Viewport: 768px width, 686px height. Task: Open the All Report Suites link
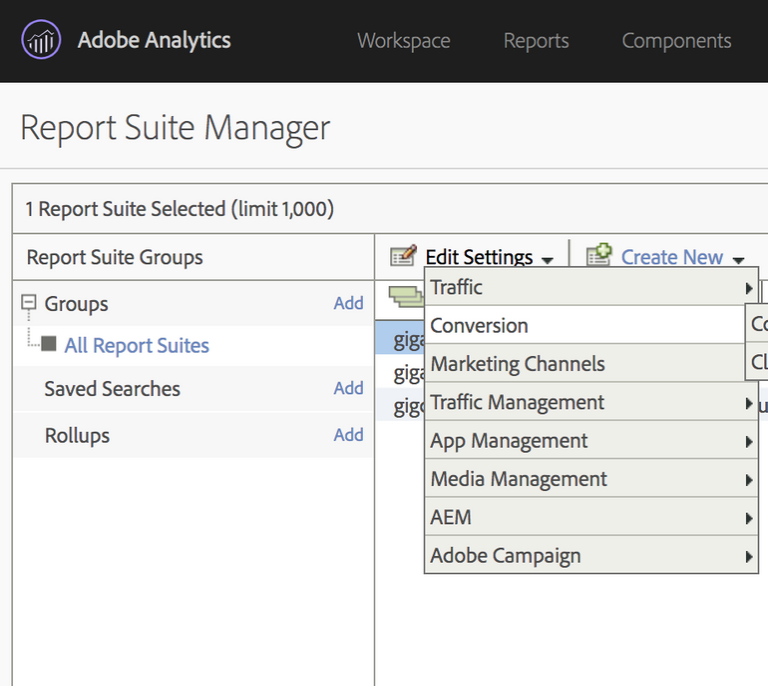[x=137, y=346]
